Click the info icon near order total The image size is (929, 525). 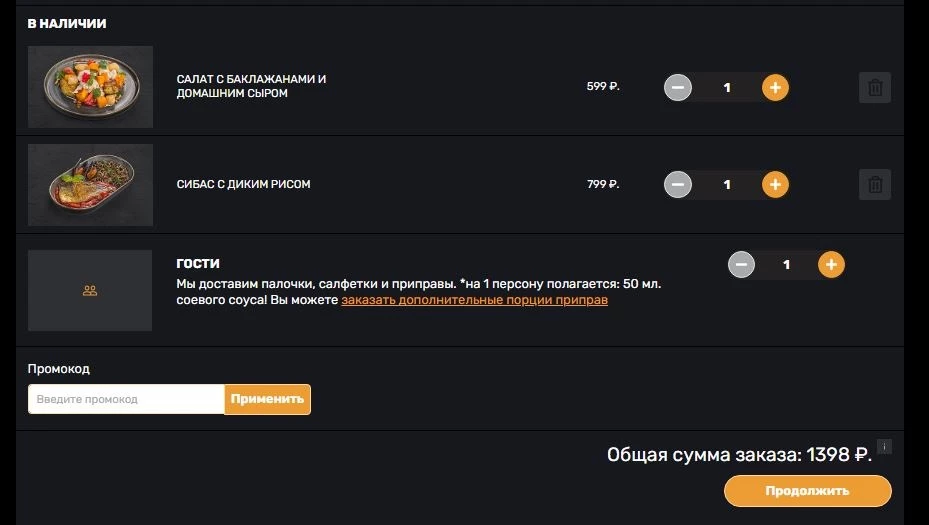884,446
